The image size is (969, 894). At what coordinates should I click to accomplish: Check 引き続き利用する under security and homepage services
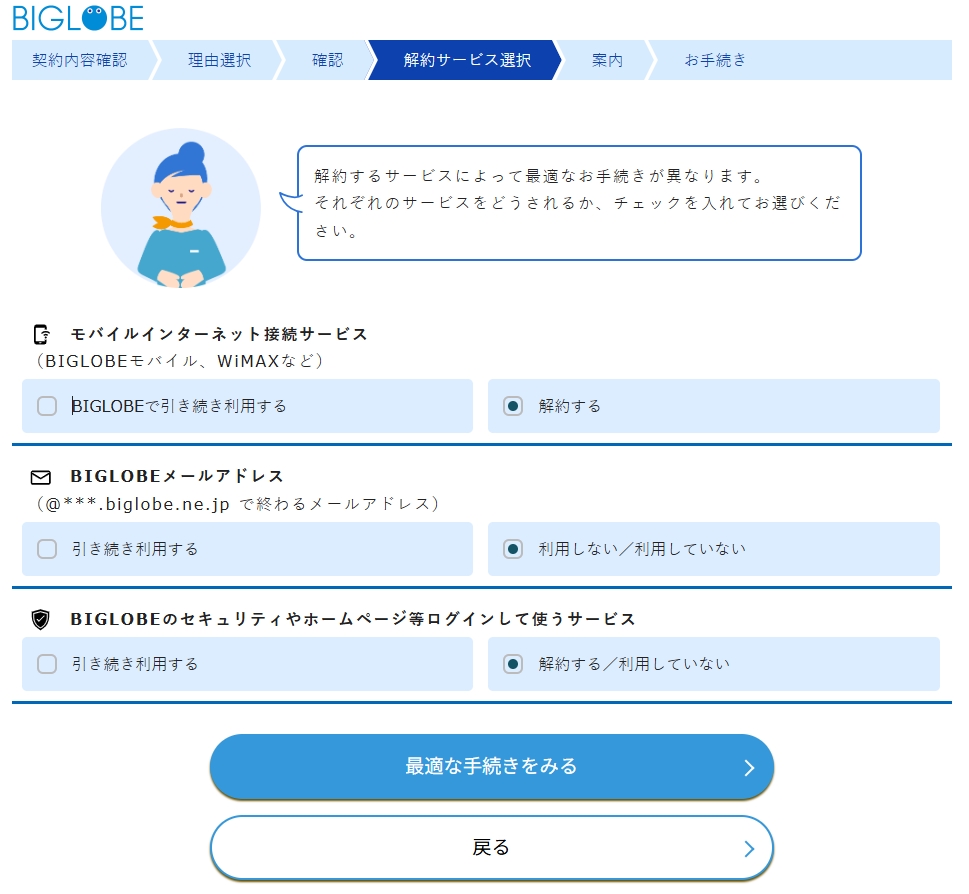click(47, 664)
